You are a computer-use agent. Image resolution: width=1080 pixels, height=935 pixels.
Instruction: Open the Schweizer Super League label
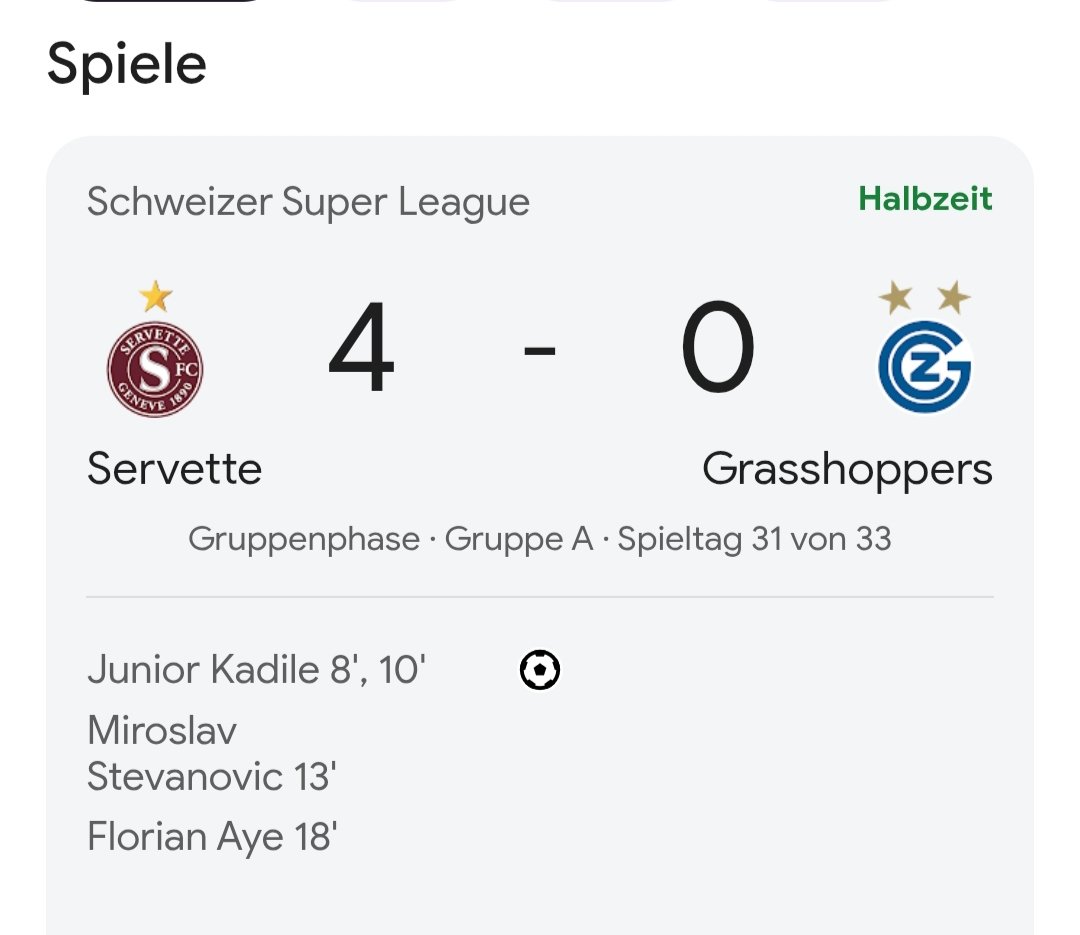point(308,202)
